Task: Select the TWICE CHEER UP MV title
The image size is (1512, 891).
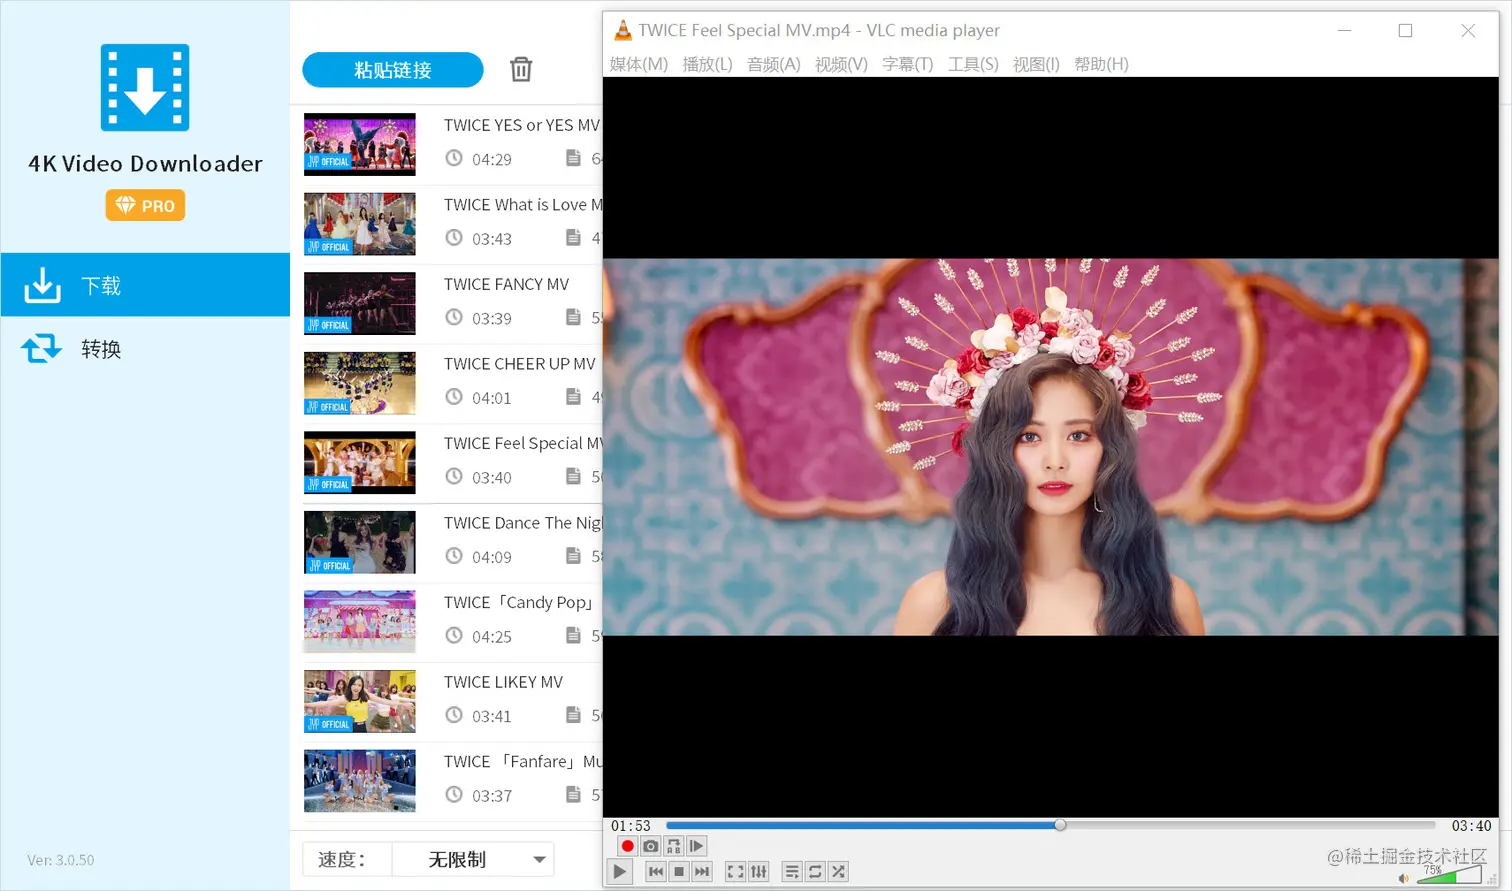Action: pos(519,364)
